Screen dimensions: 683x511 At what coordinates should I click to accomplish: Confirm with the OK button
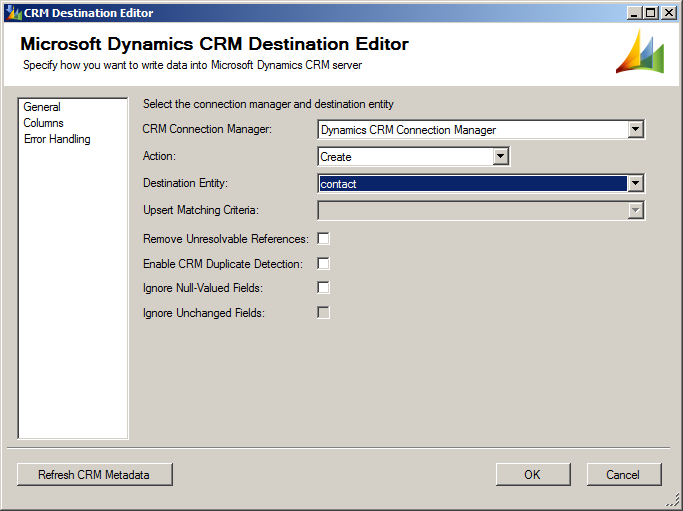pyautogui.click(x=533, y=474)
